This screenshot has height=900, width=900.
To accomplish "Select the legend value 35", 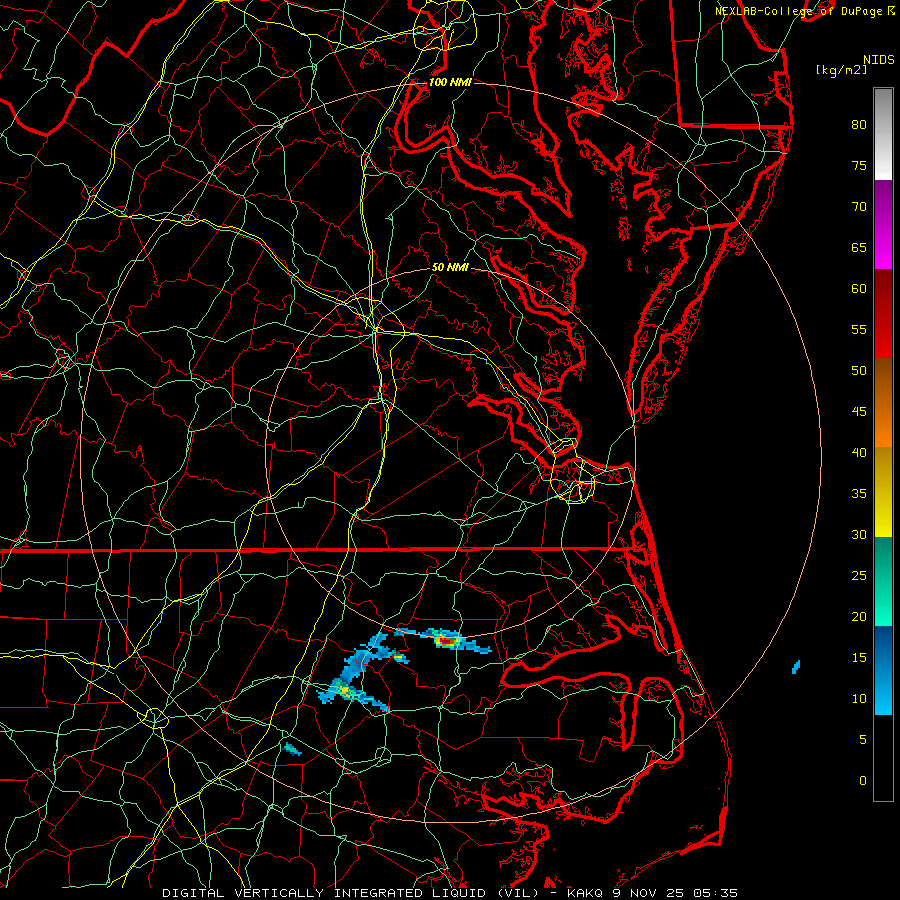I will click(x=859, y=494).
